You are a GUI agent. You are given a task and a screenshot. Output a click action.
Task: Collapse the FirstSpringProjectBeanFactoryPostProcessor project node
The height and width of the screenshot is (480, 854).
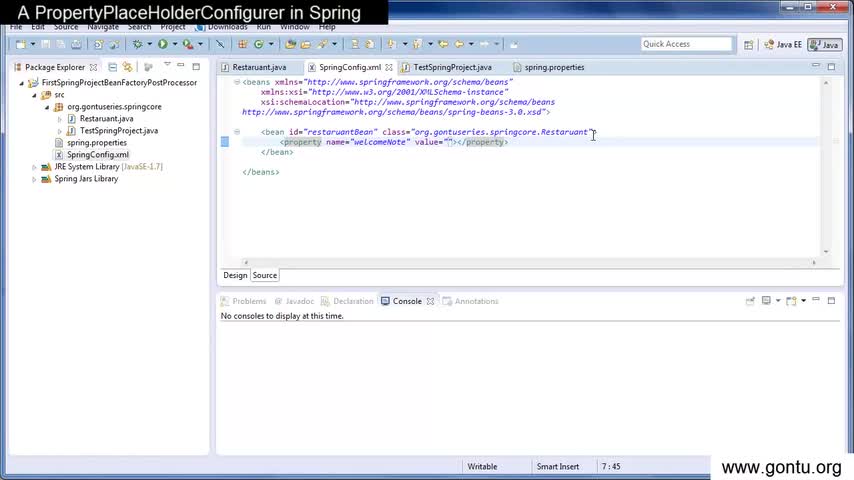22,83
